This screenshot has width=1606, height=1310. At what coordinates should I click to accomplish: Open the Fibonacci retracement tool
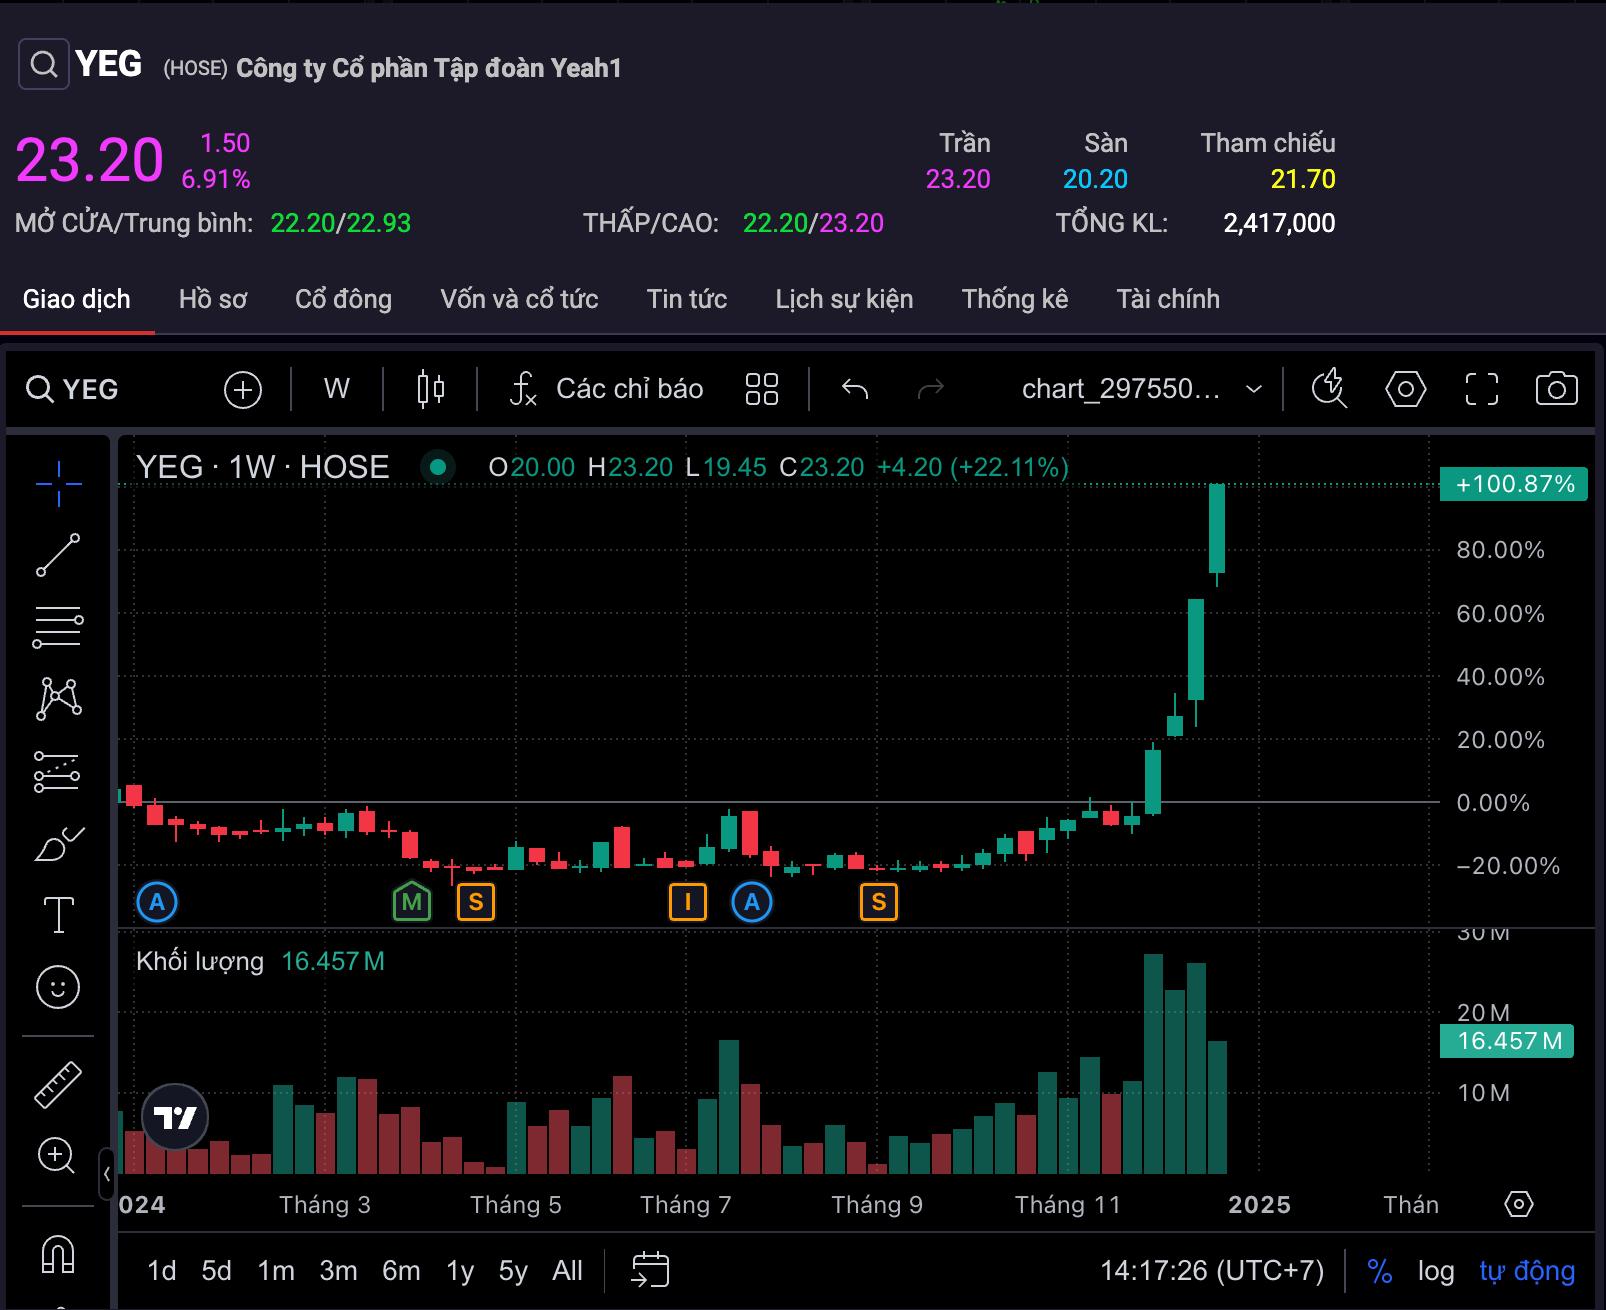click(x=58, y=627)
